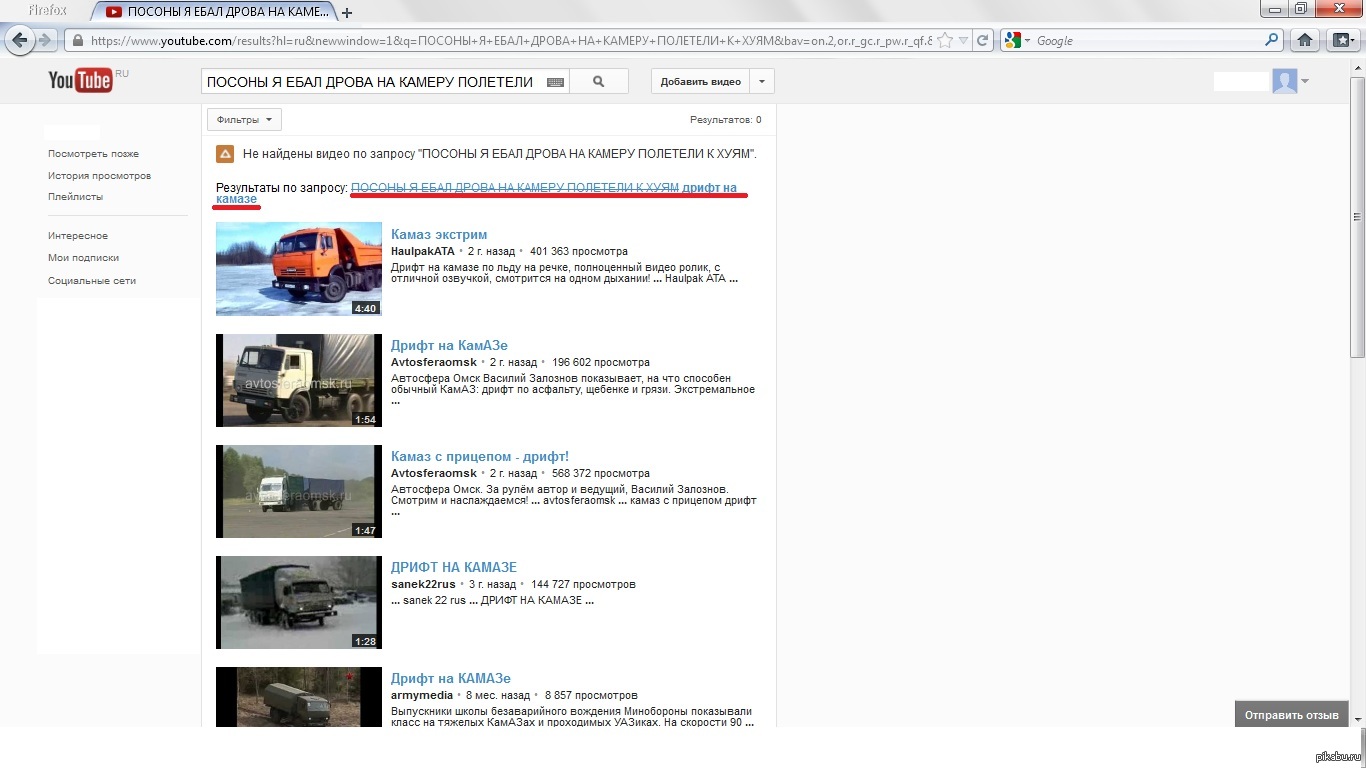Go back with the browser back arrow
This screenshot has width=1366, height=768.
pos(20,40)
